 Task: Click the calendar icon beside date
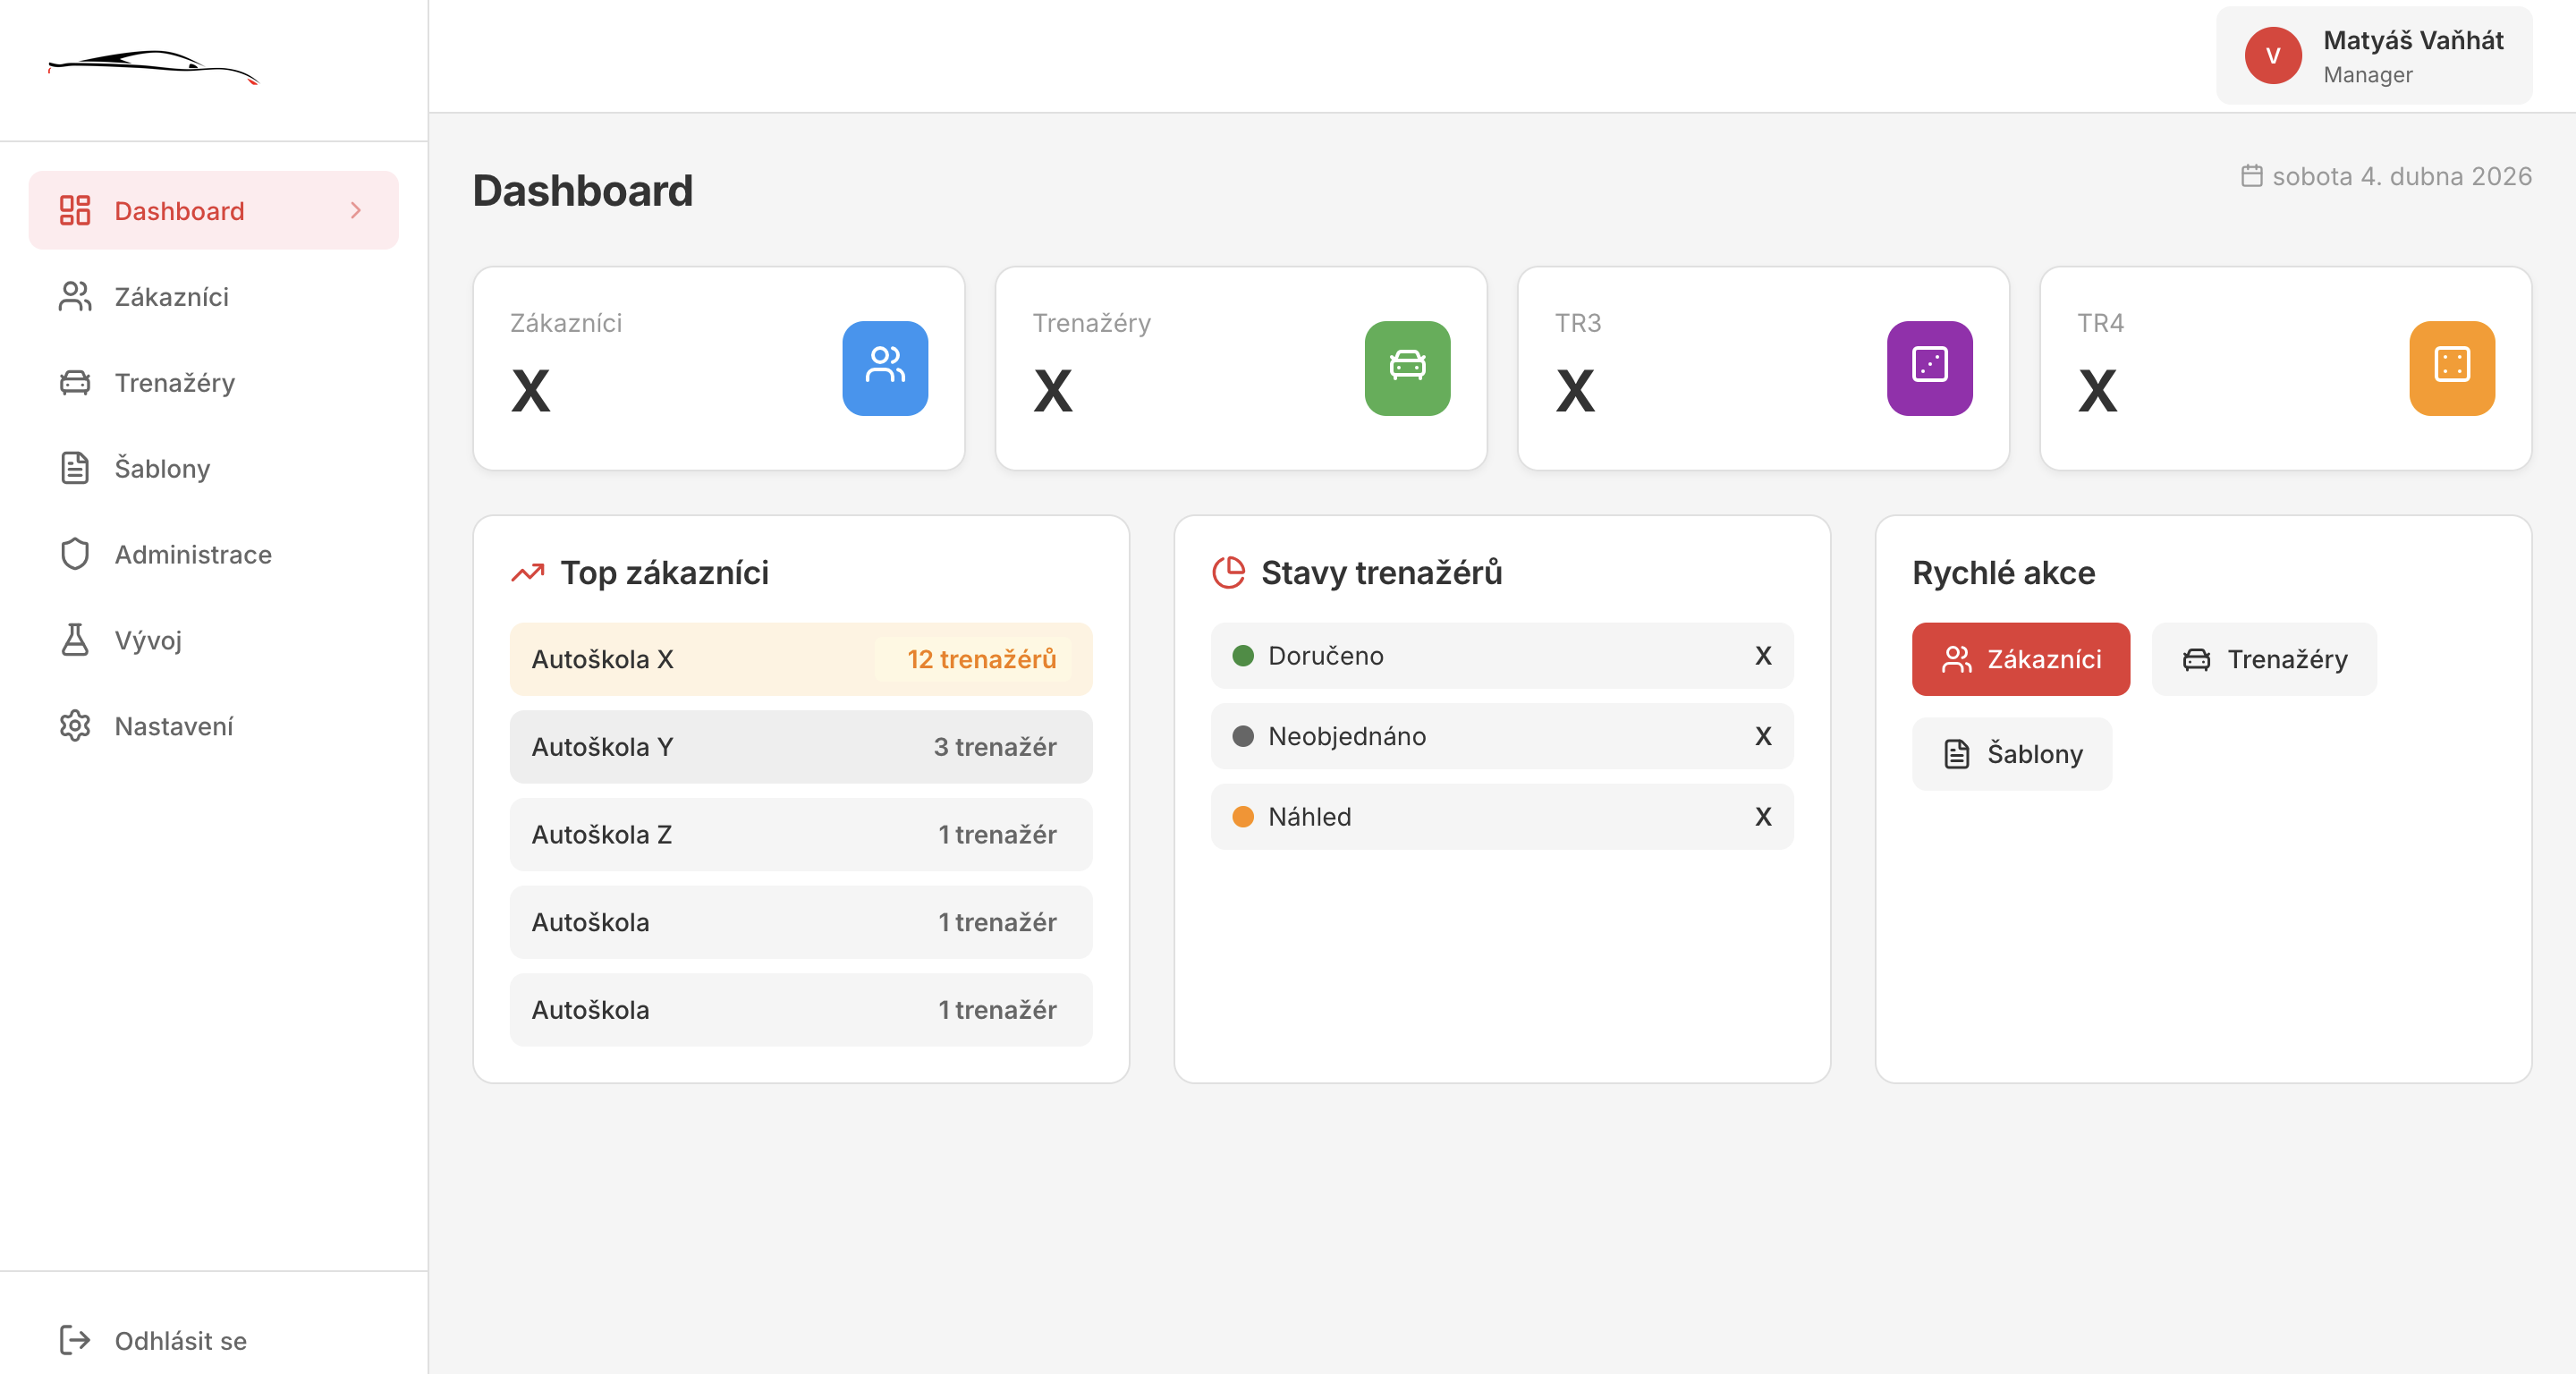click(2250, 176)
